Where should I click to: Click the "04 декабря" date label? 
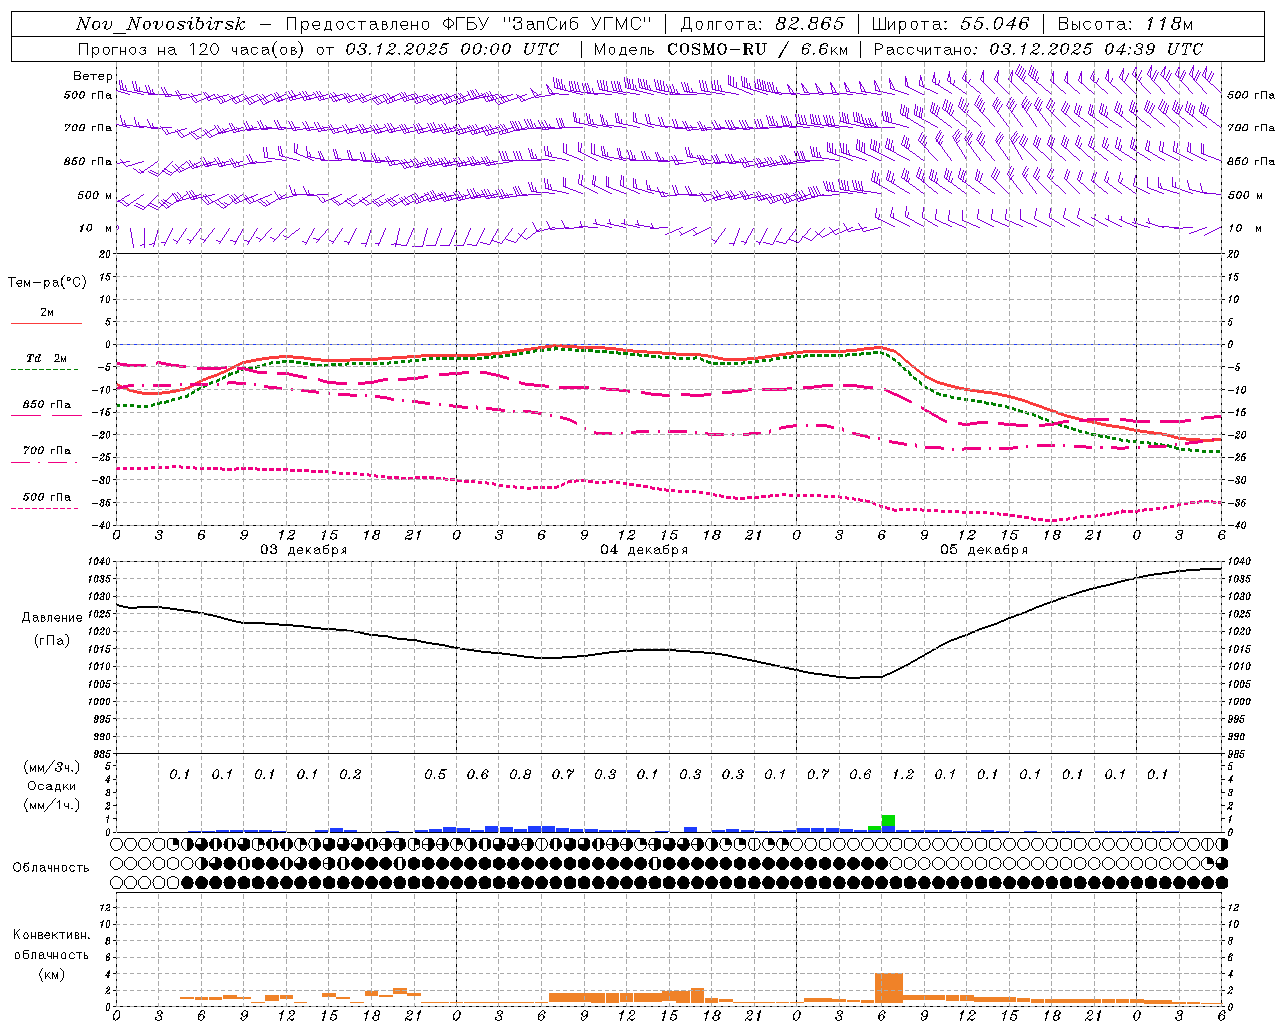tap(644, 550)
